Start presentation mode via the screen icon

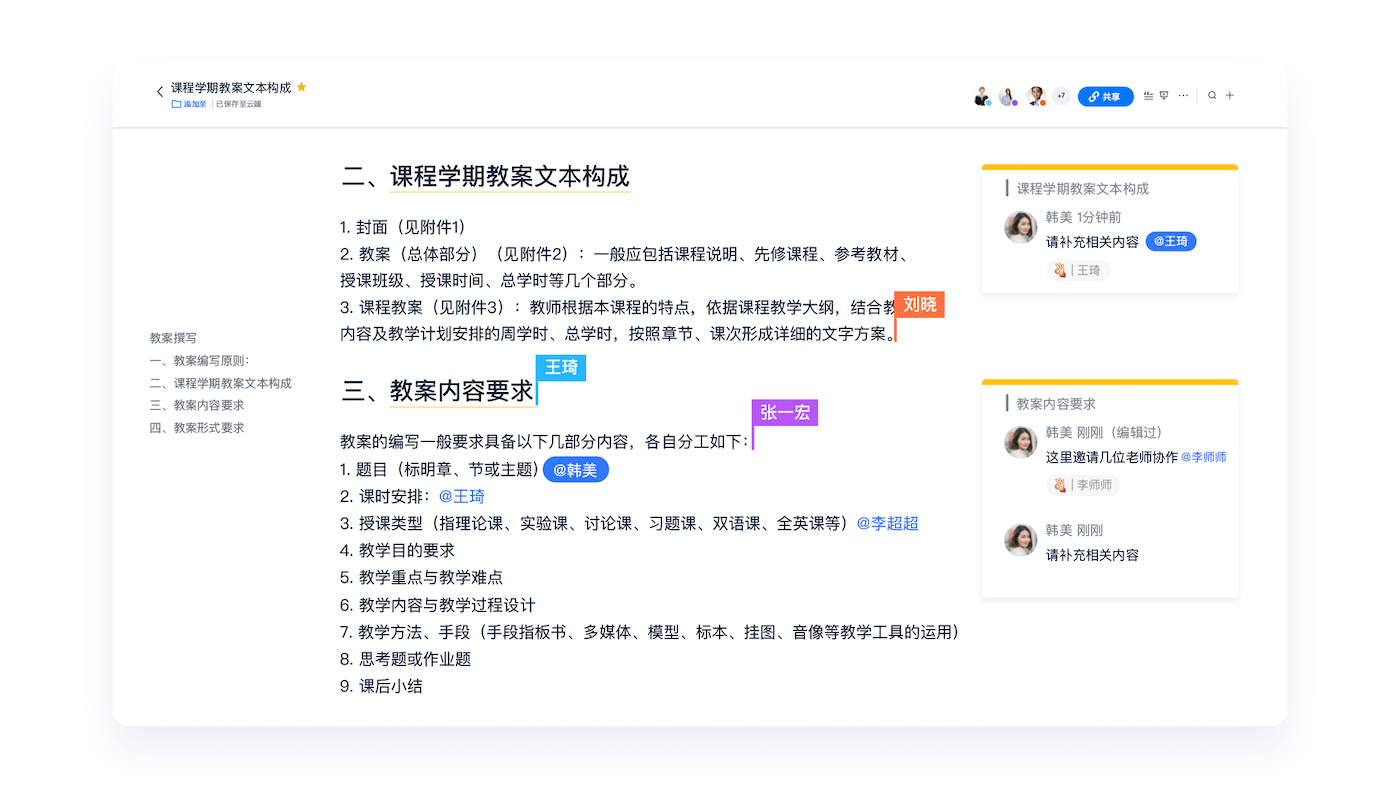point(1164,96)
